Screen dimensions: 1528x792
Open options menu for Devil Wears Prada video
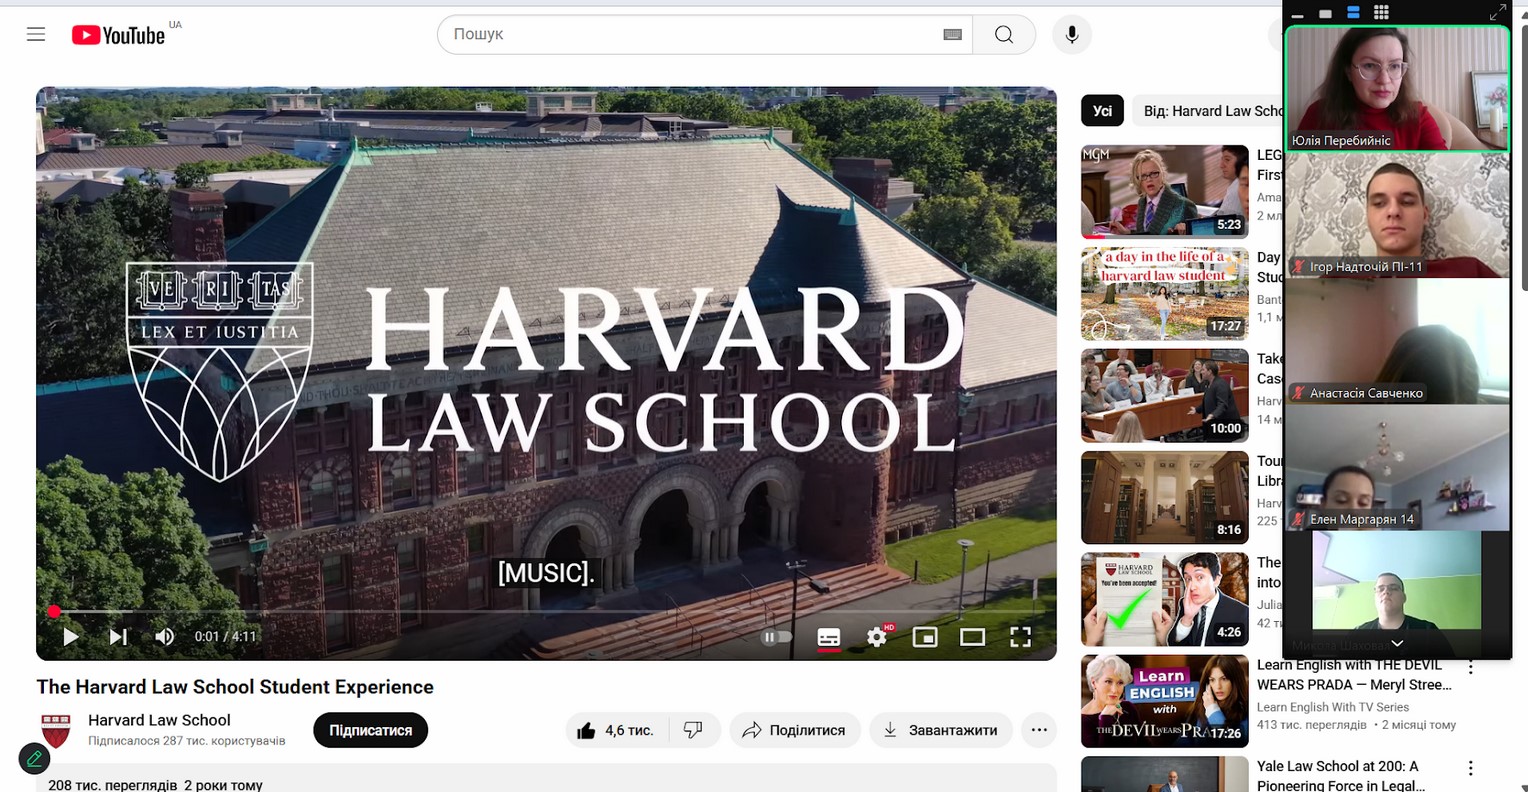coord(1470,667)
